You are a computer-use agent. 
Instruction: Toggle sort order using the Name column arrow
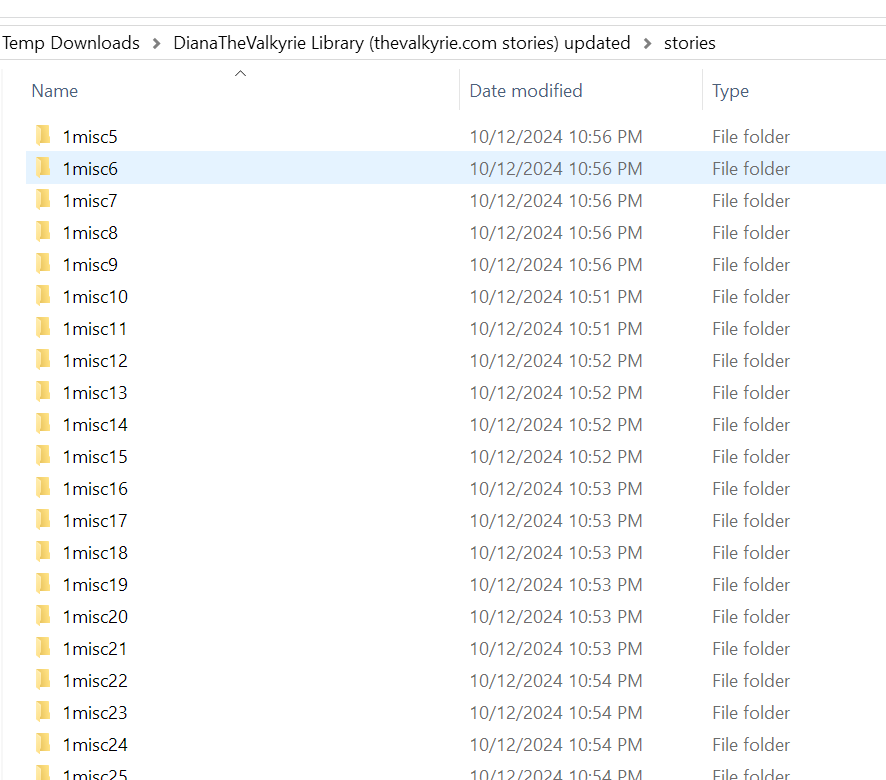tap(240, 73)
